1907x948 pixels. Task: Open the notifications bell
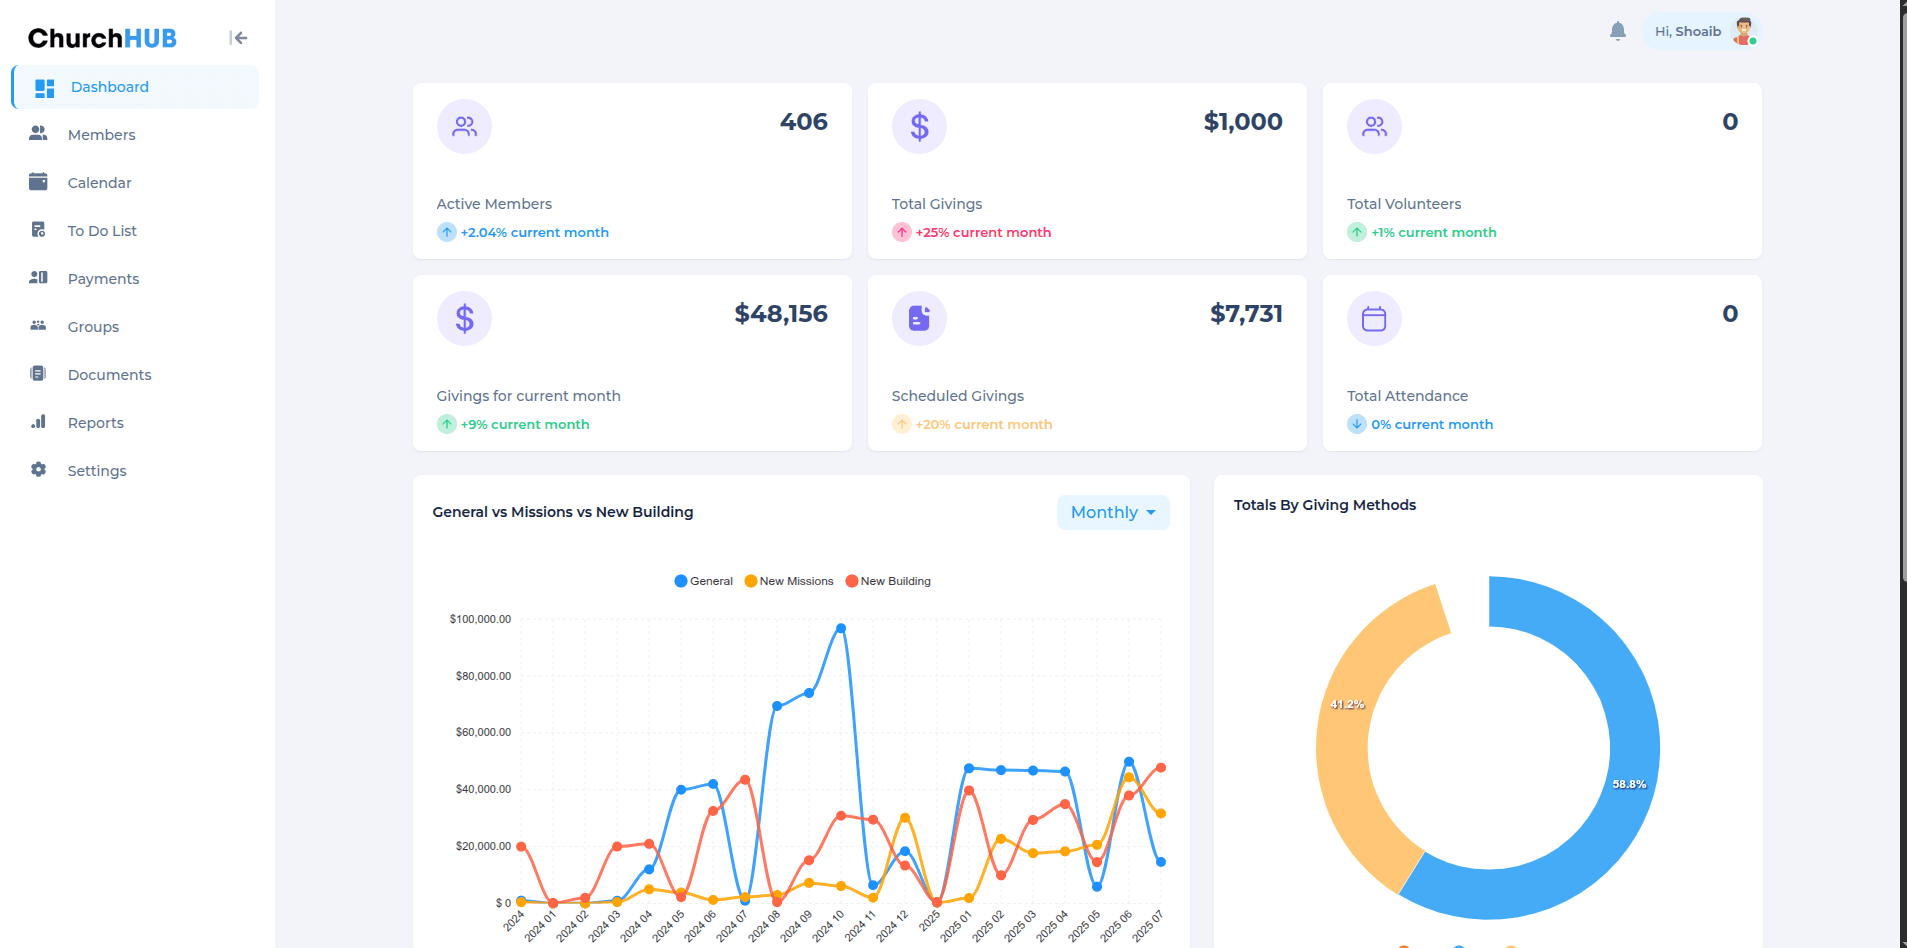1617,31
